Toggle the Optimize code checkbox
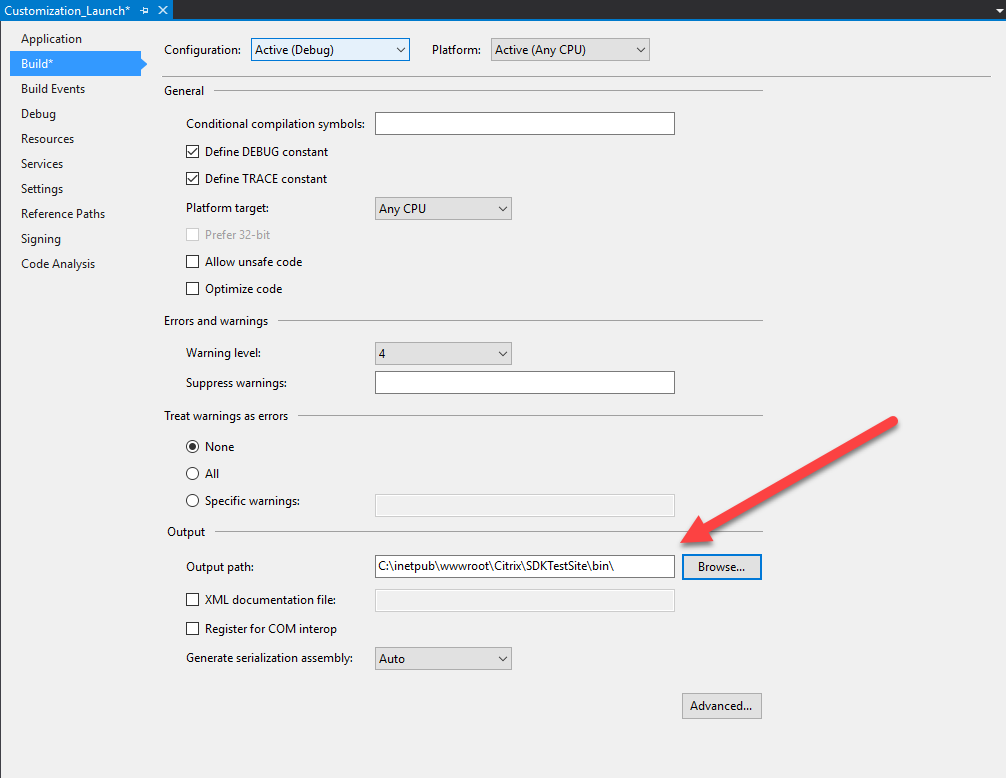Image resolution: width=1006 pixels, height=778 pixels. tap(193, 289)
